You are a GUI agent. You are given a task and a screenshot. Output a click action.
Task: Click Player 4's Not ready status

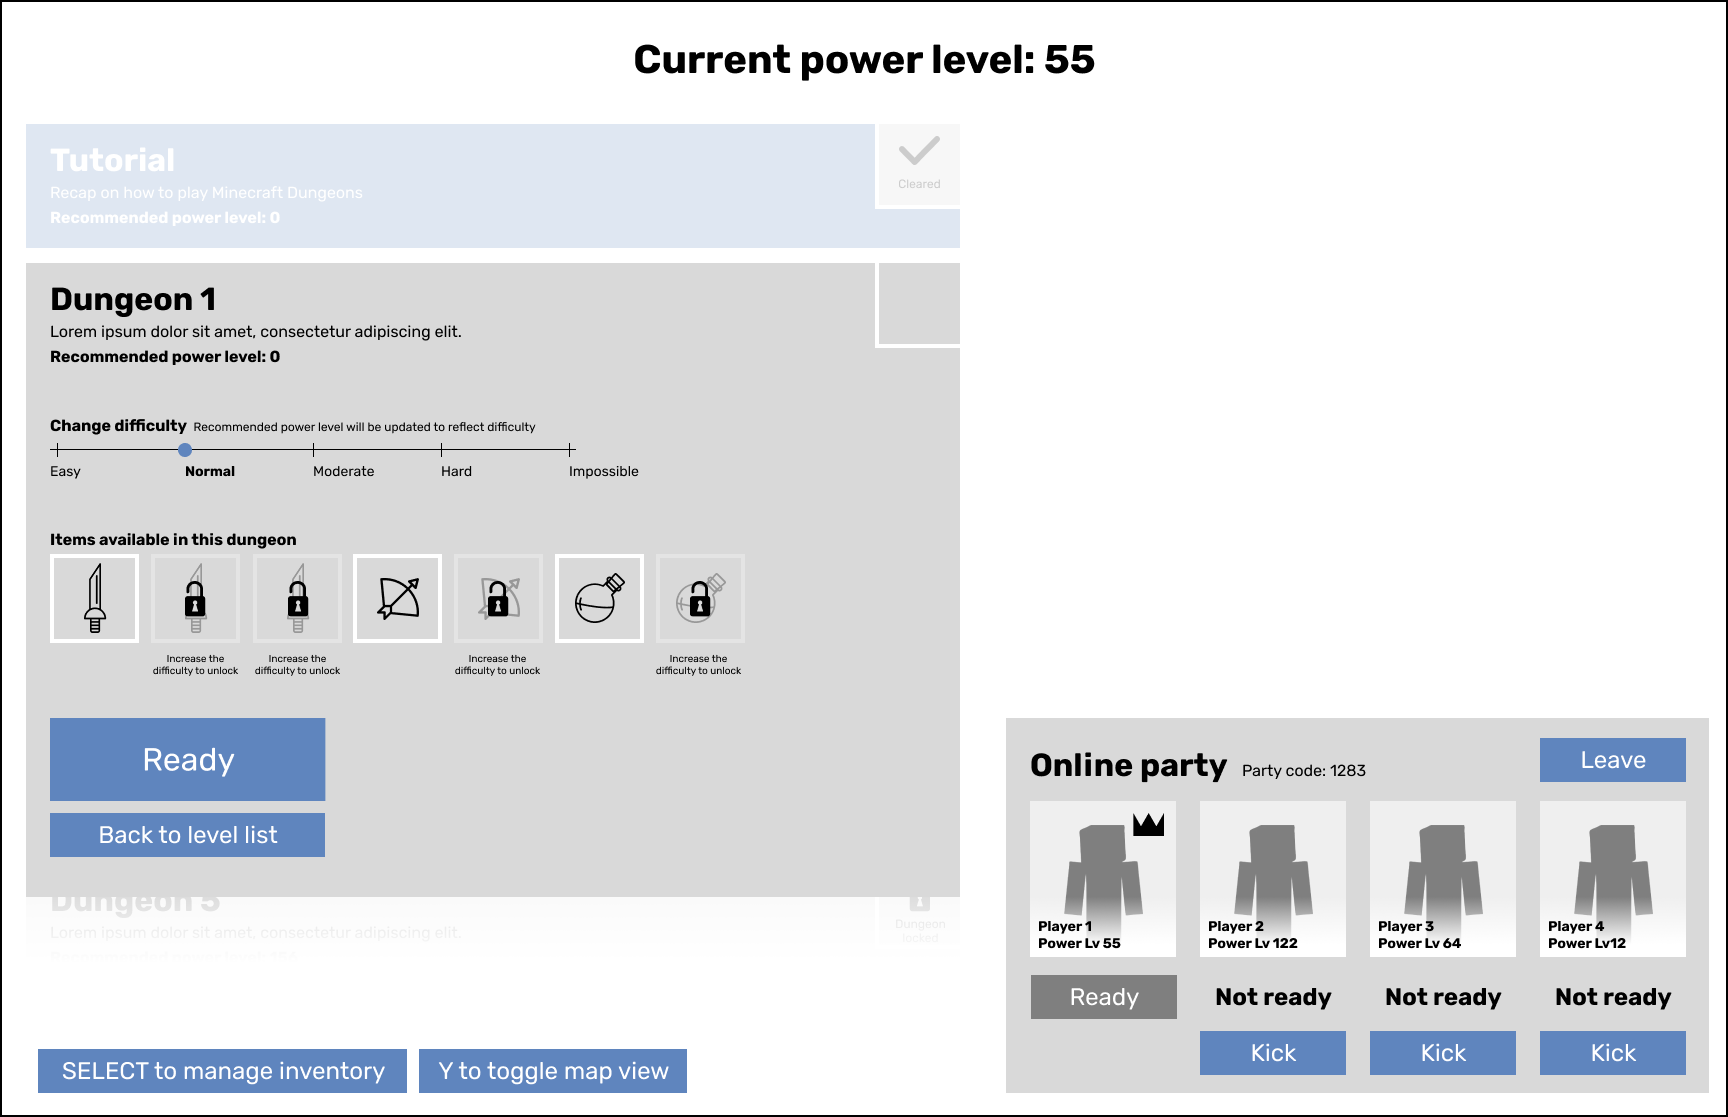pyautogui.click(x=1613, y=997)
